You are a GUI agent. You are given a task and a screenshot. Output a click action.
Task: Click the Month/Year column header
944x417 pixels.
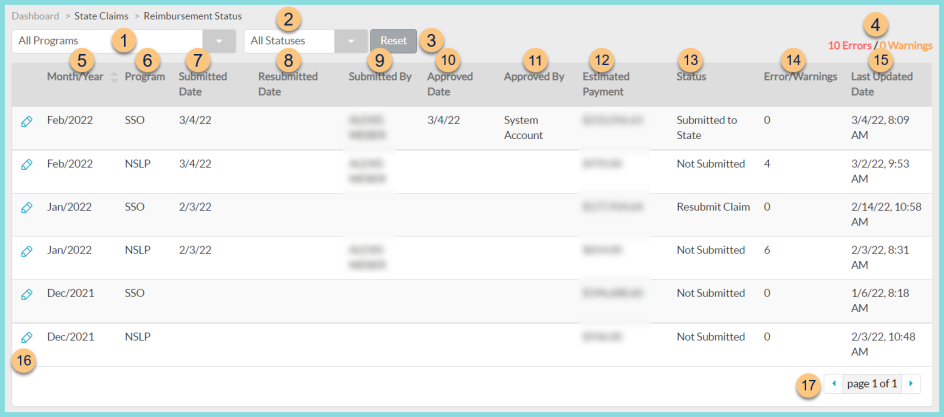pos(75,77)
